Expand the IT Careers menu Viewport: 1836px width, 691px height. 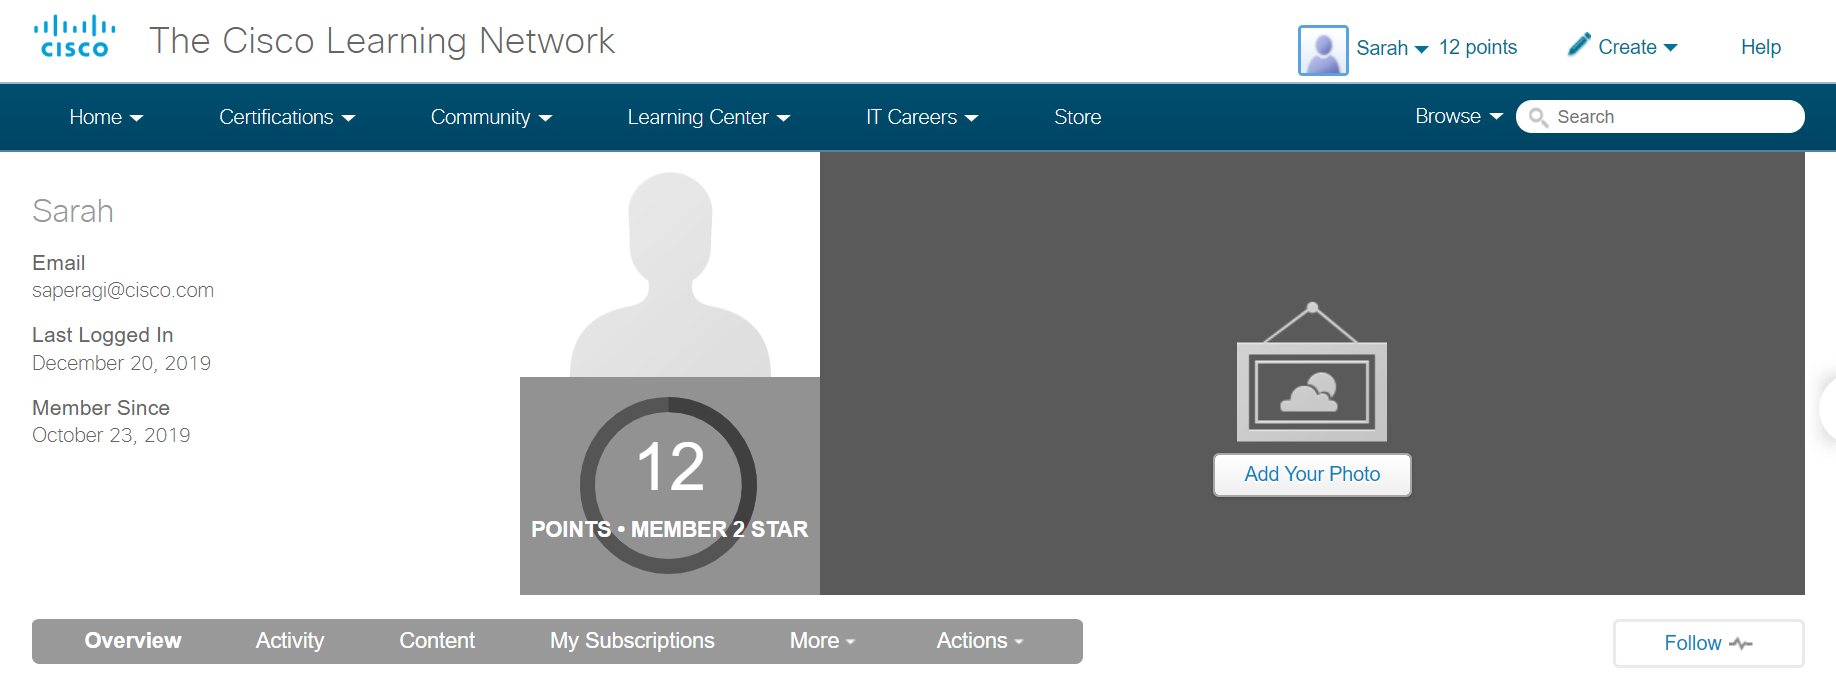coord(922,117)
